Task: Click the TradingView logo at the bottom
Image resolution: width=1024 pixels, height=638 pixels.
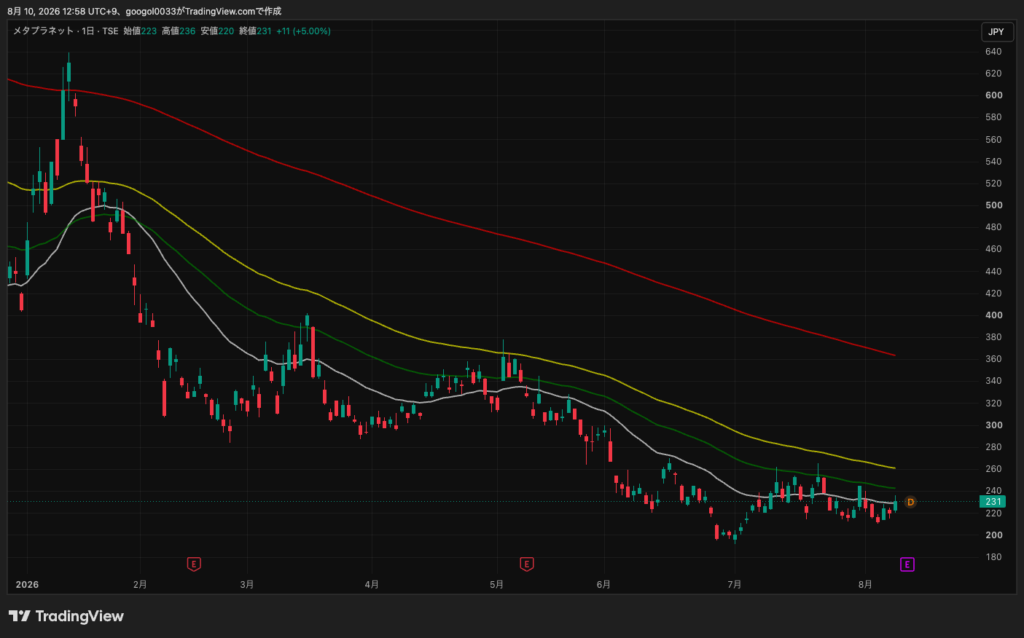Action: coord(66,616)
